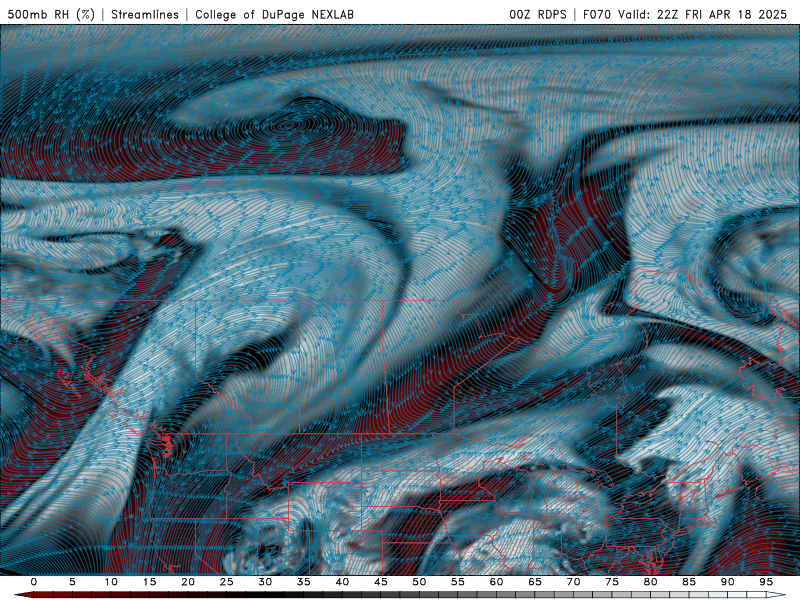Click the colorbar label "25"

click(x=227, y=582)
